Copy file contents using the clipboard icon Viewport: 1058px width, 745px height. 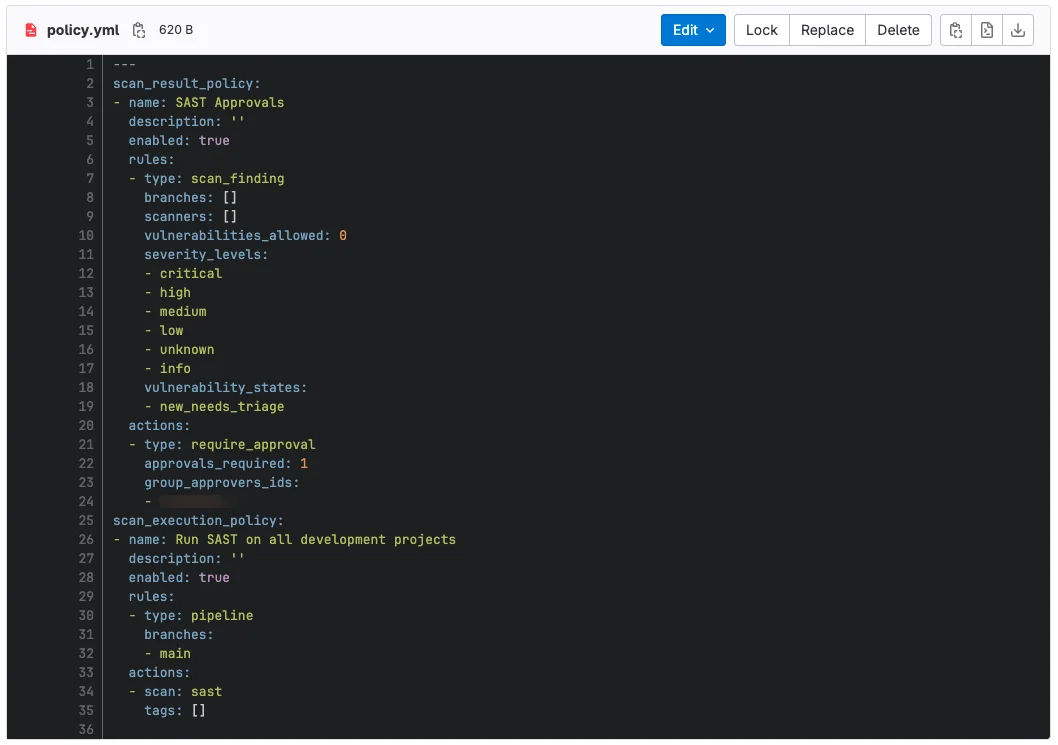click(x=956, y=30)
